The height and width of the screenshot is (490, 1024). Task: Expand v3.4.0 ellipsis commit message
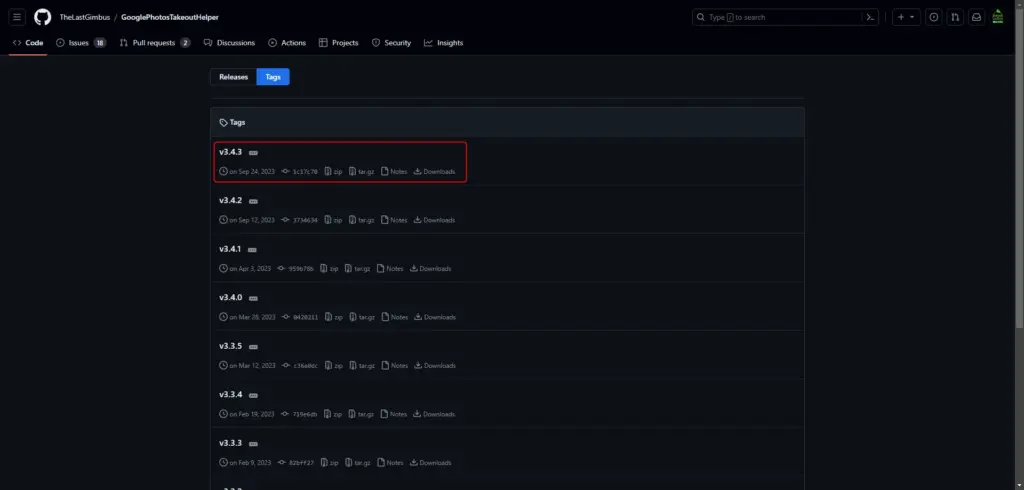pos(253,299)
